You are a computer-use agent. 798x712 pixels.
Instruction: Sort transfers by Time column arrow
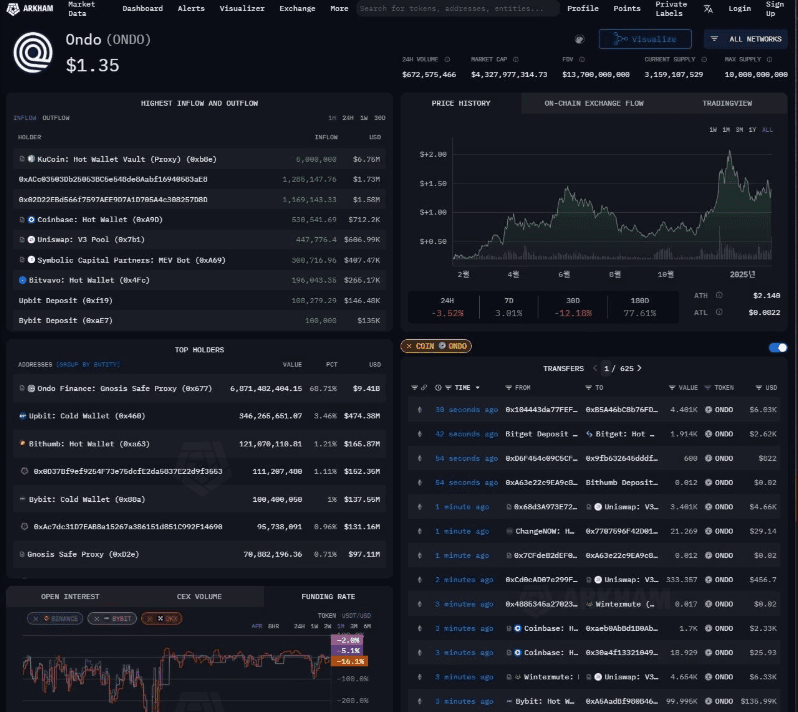pos(477,387)
